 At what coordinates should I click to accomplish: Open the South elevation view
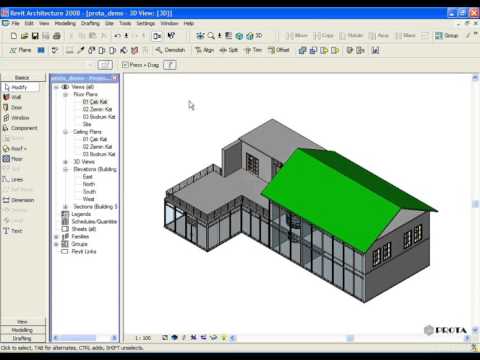pyautogui.click(x=89, y=192)
